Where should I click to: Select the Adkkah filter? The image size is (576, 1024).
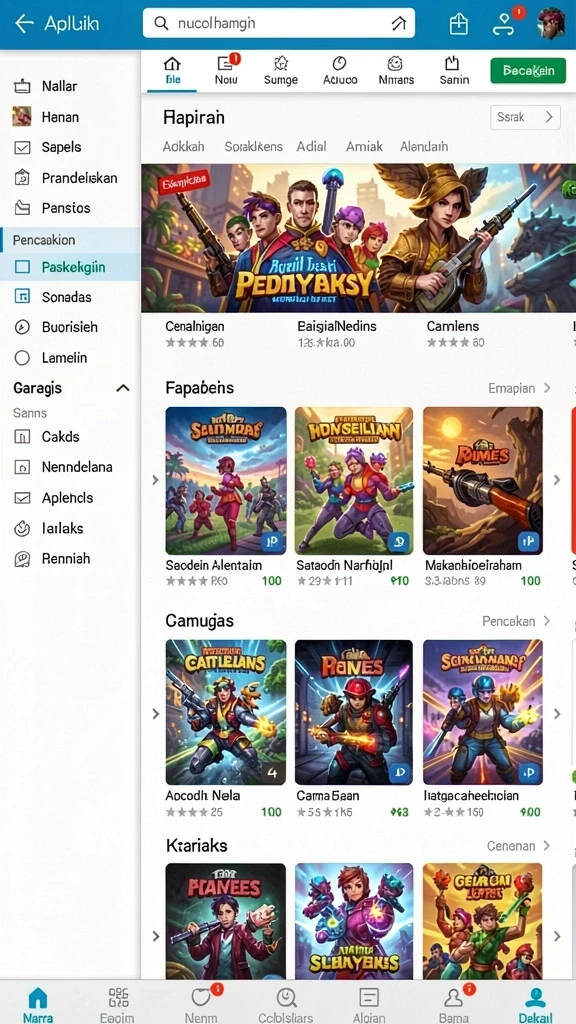pyautogui.click(x=184, y=146)
